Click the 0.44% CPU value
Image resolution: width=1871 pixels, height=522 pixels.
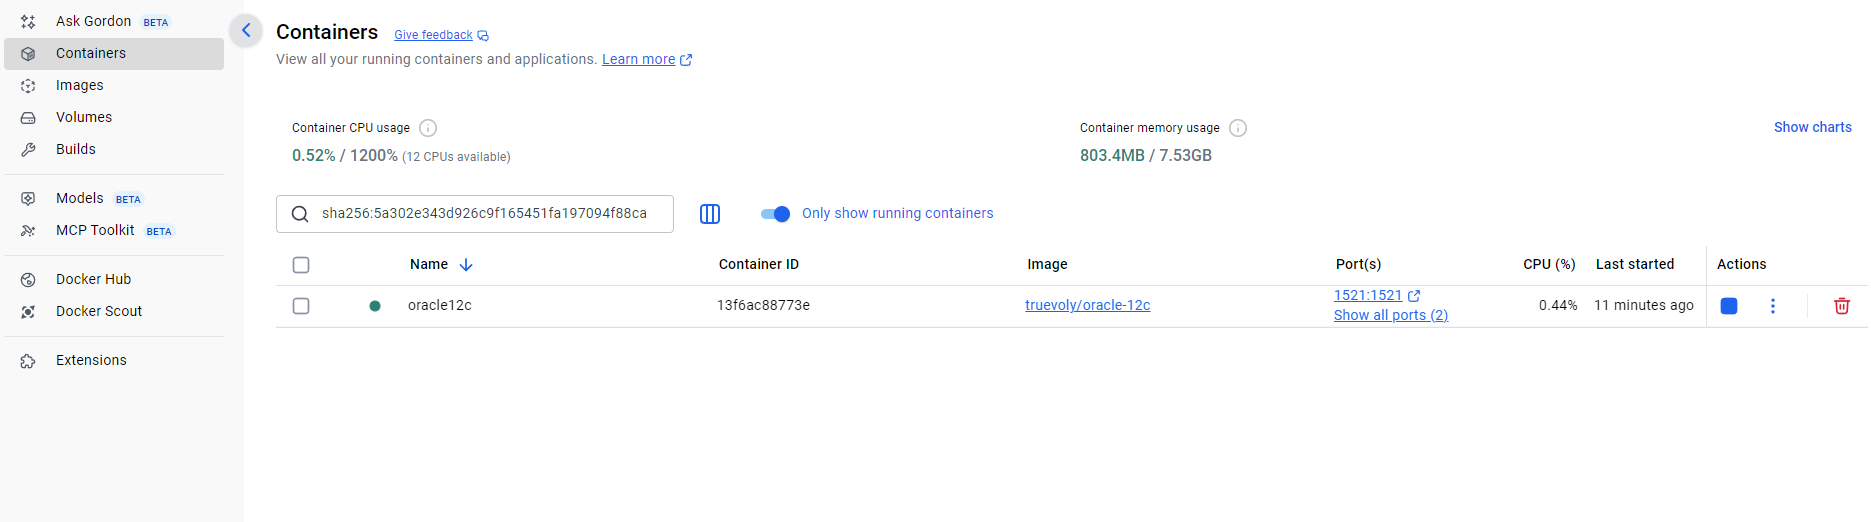click(x=1558, y=306)
